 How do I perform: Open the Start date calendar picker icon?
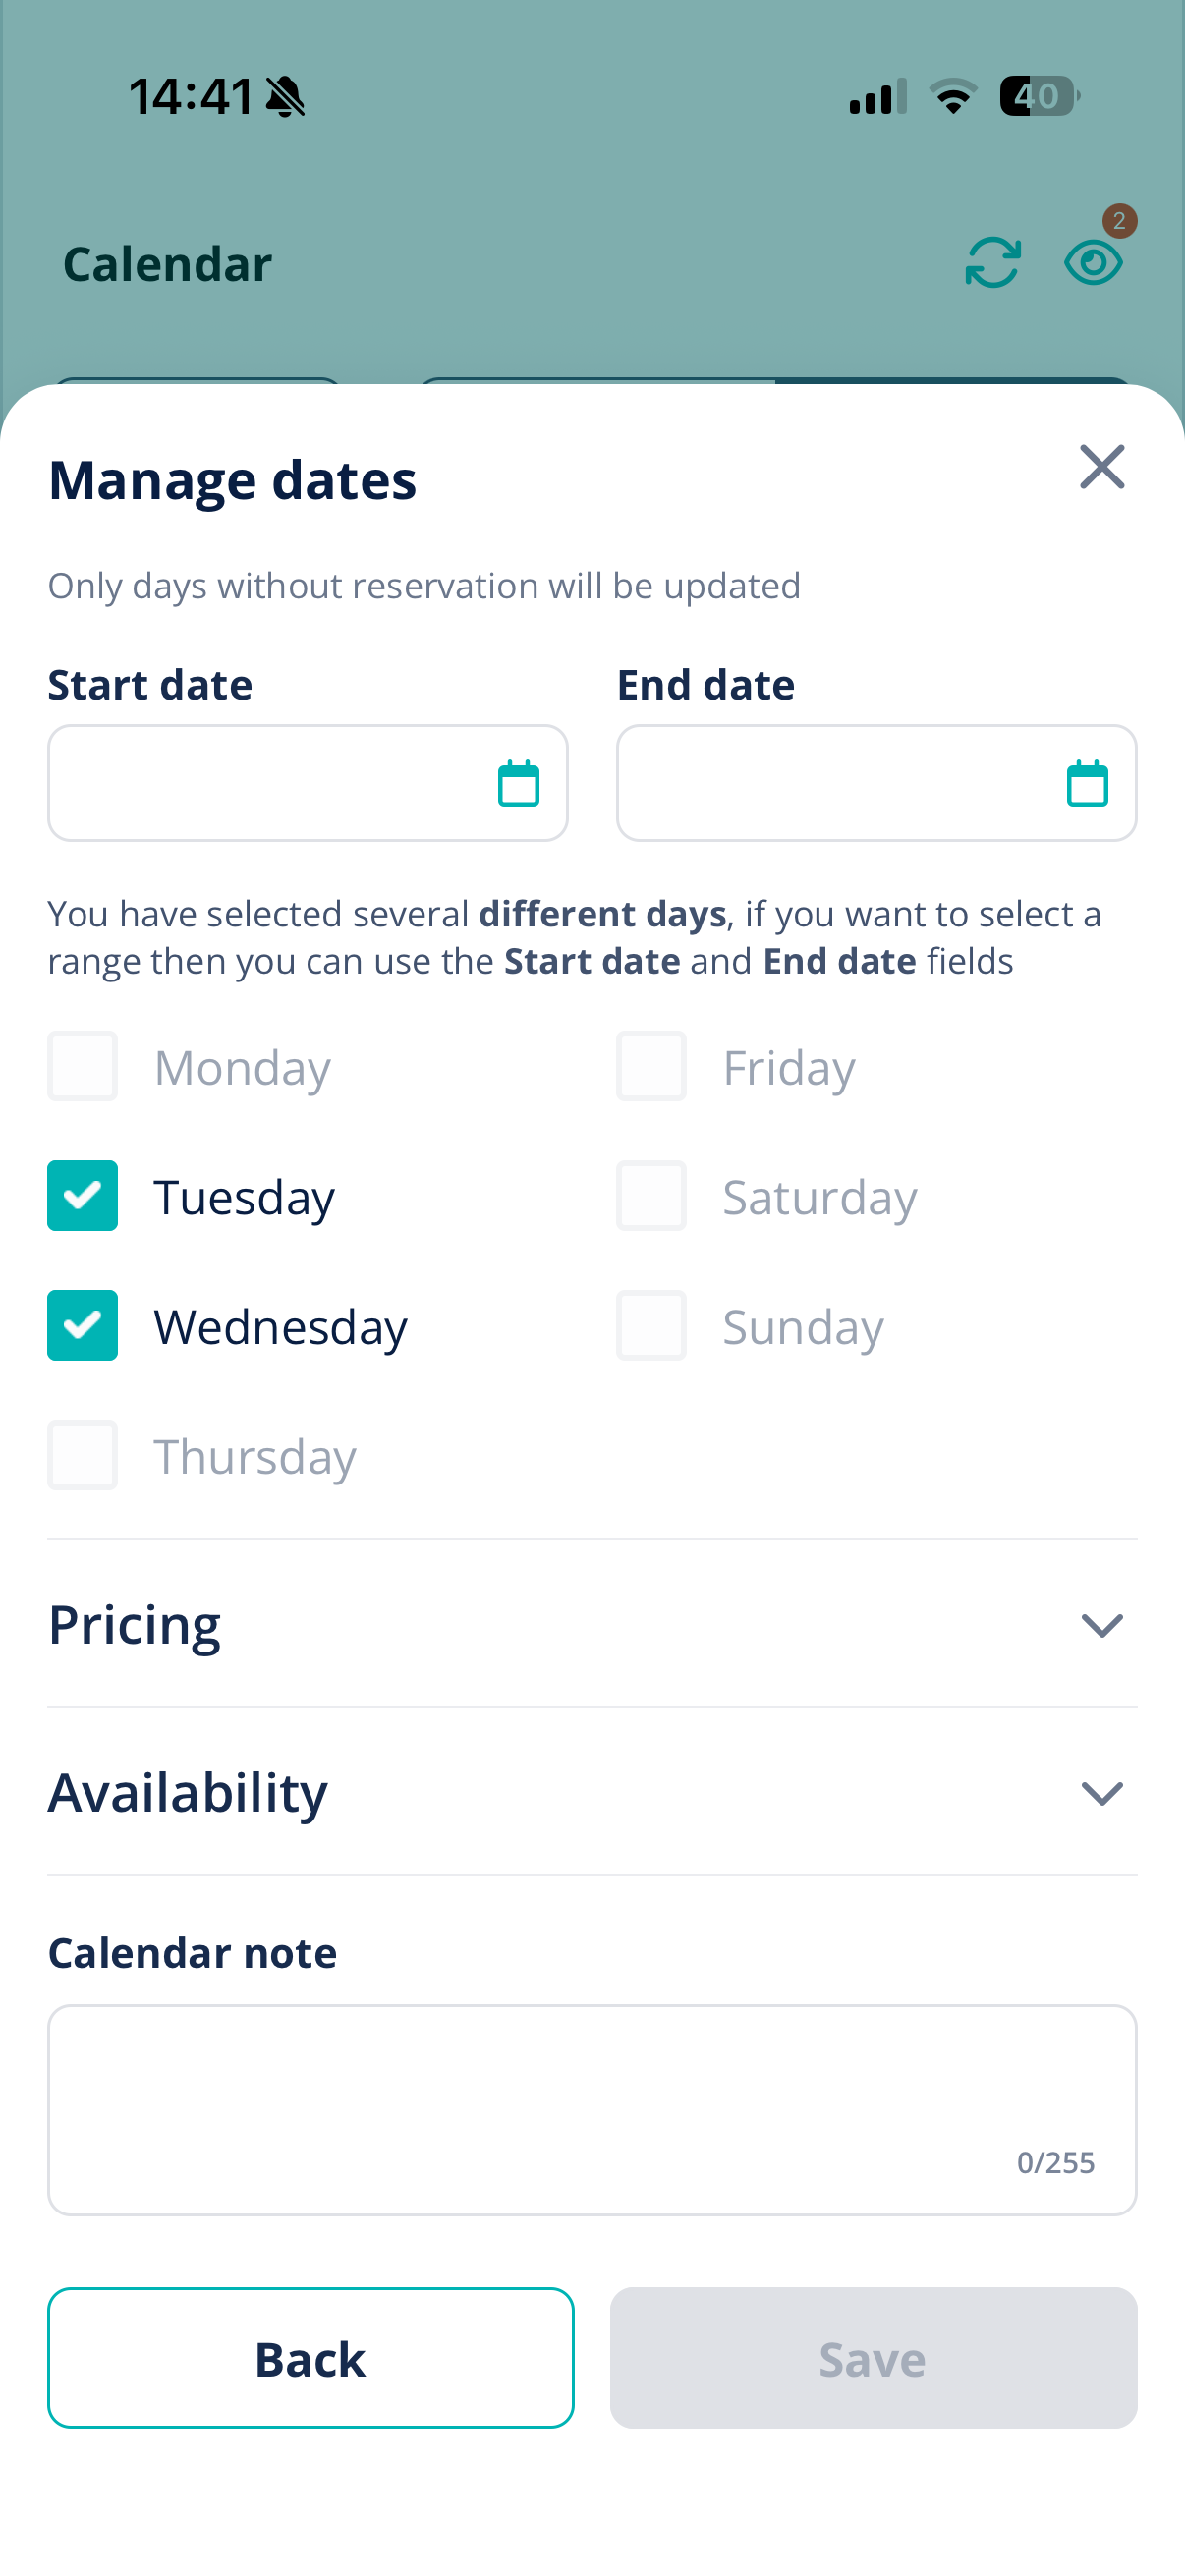pos(518,783)
